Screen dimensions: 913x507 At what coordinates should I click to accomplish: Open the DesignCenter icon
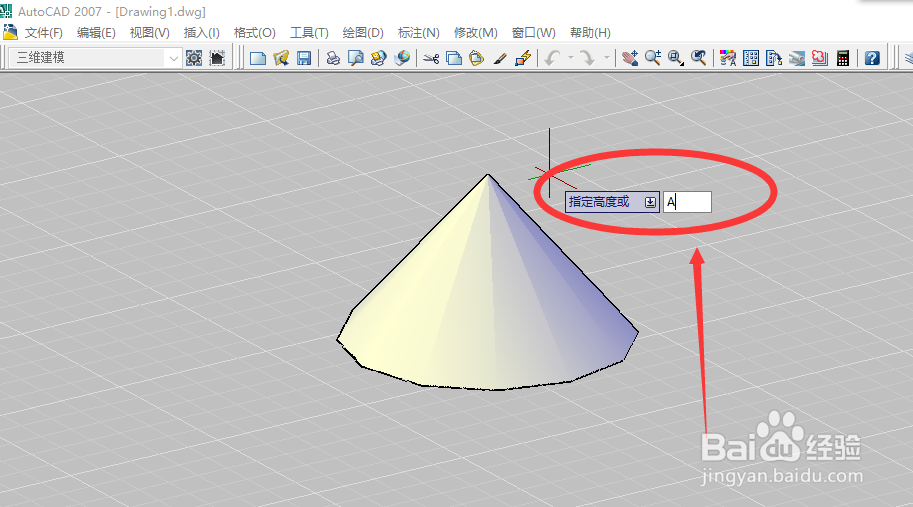coord(751,58)
